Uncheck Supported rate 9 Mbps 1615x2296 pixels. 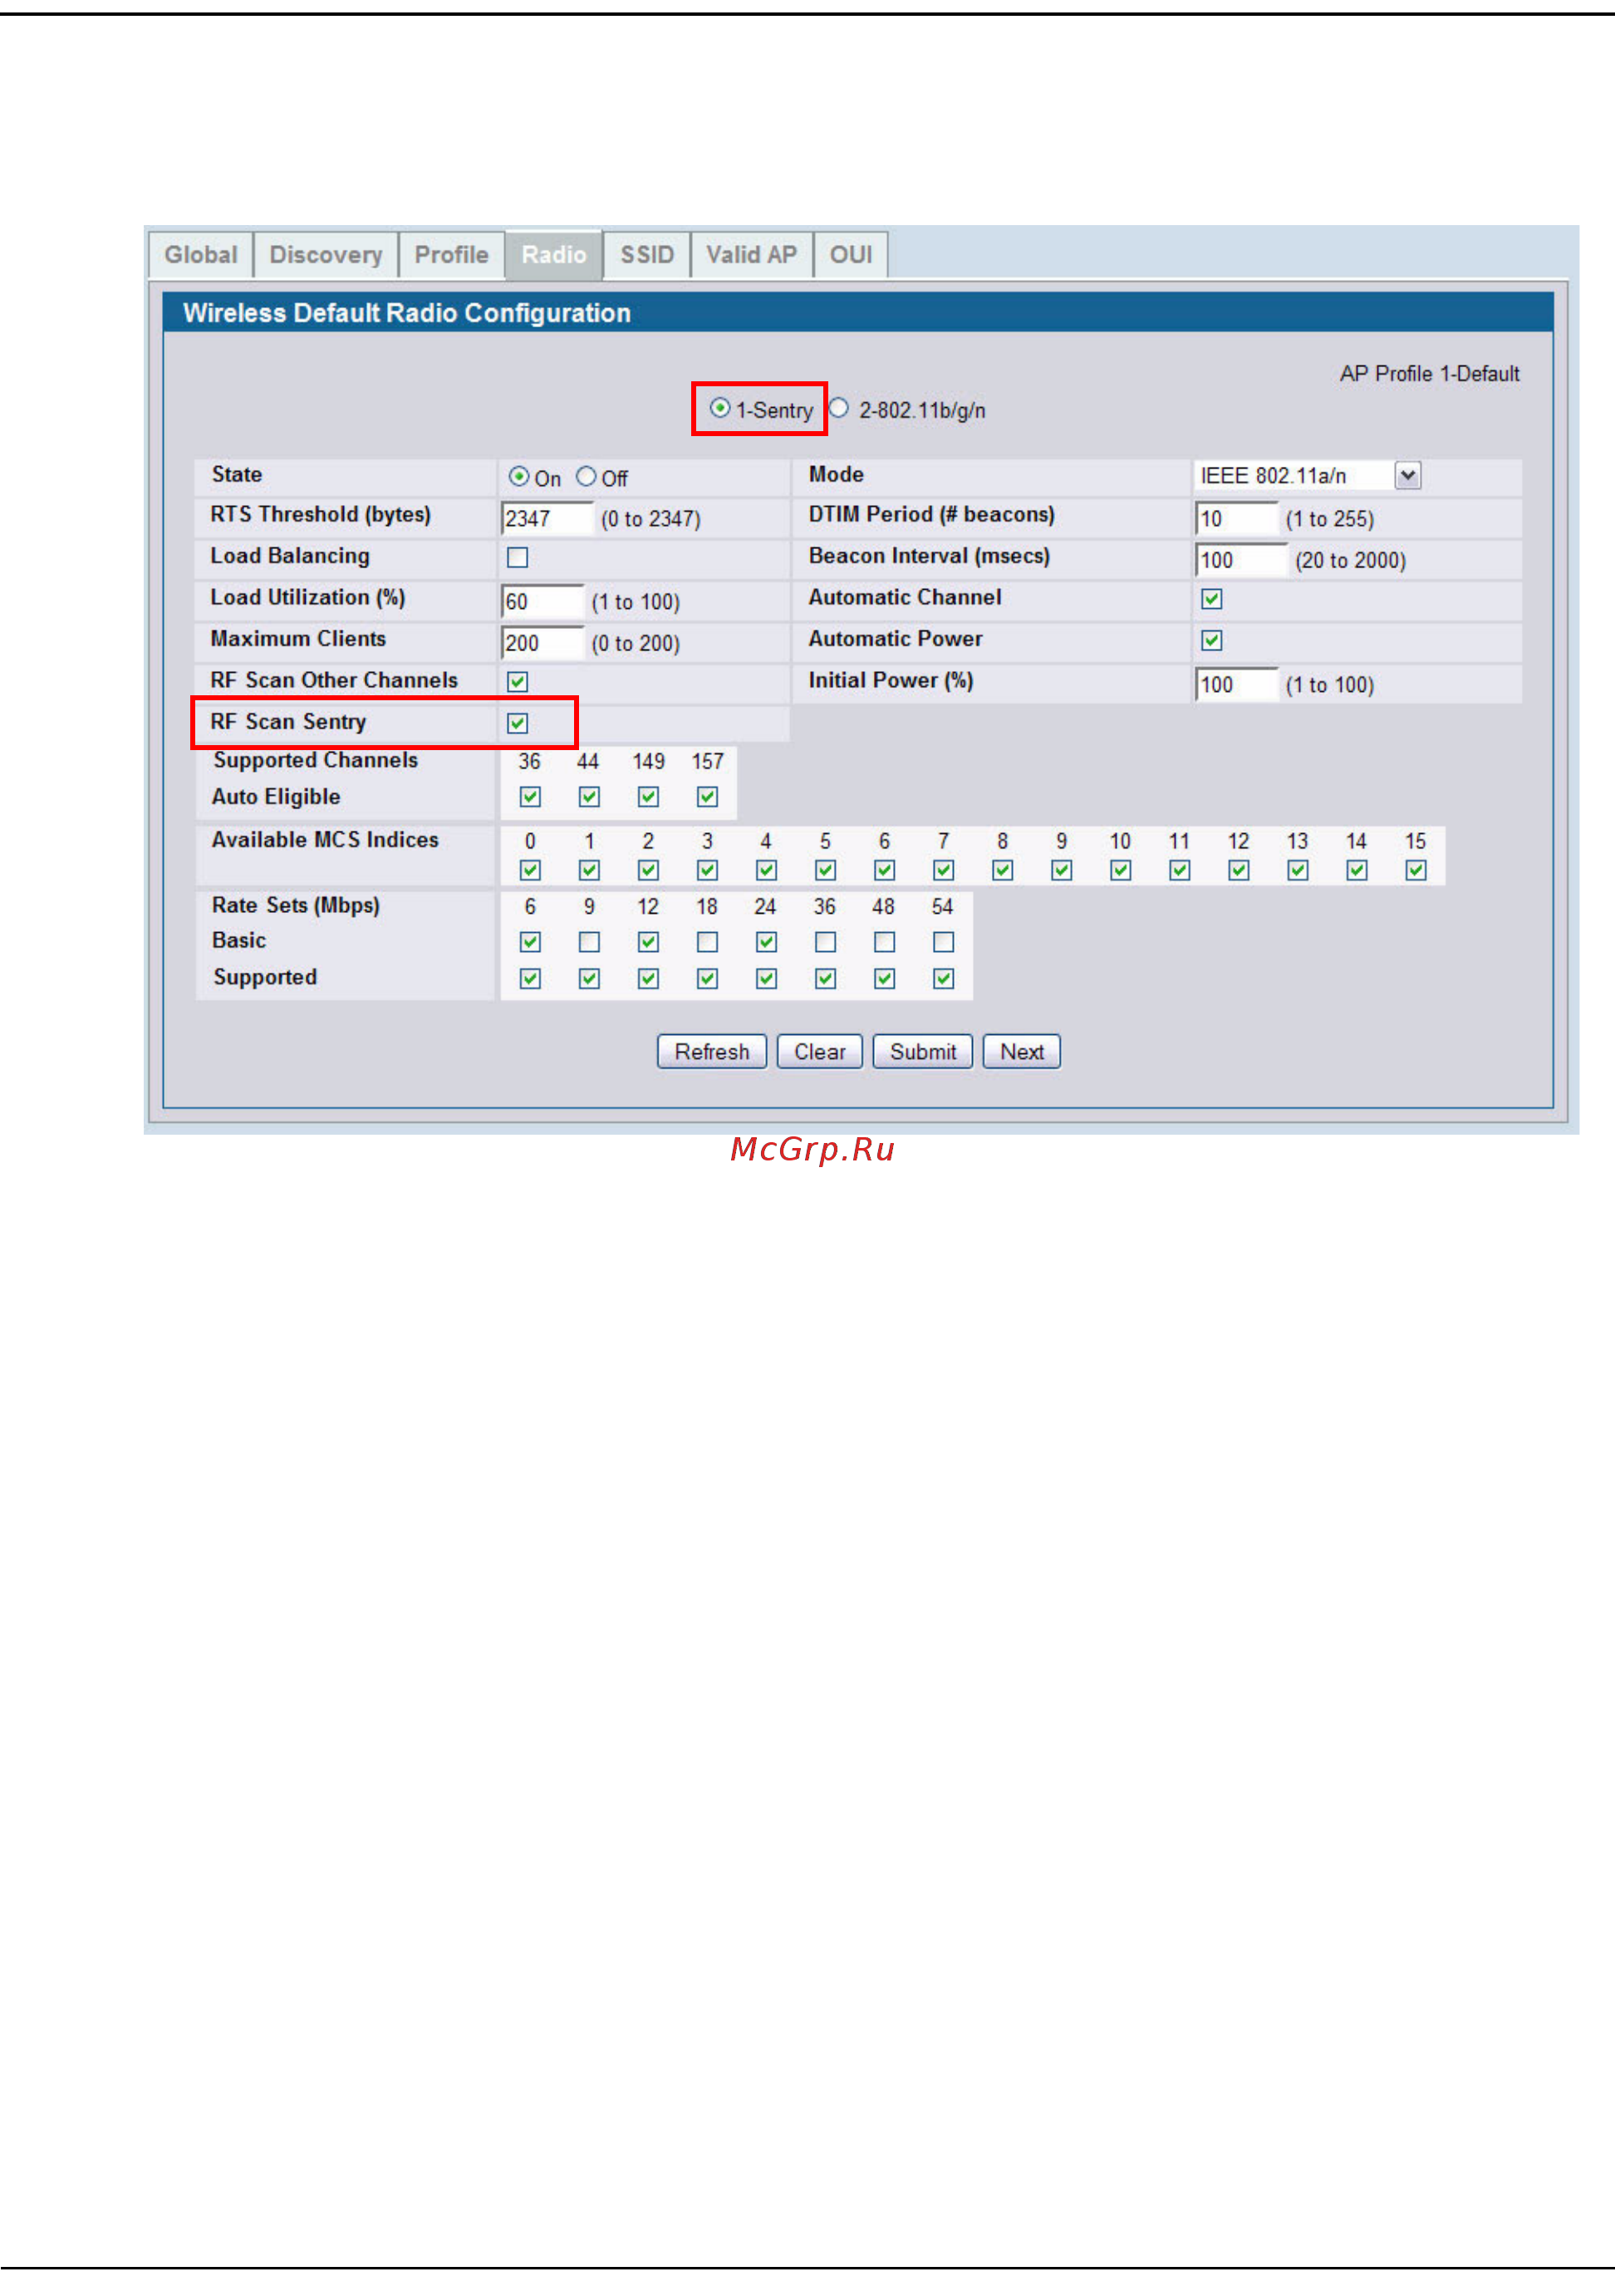(x=589, y=979)
